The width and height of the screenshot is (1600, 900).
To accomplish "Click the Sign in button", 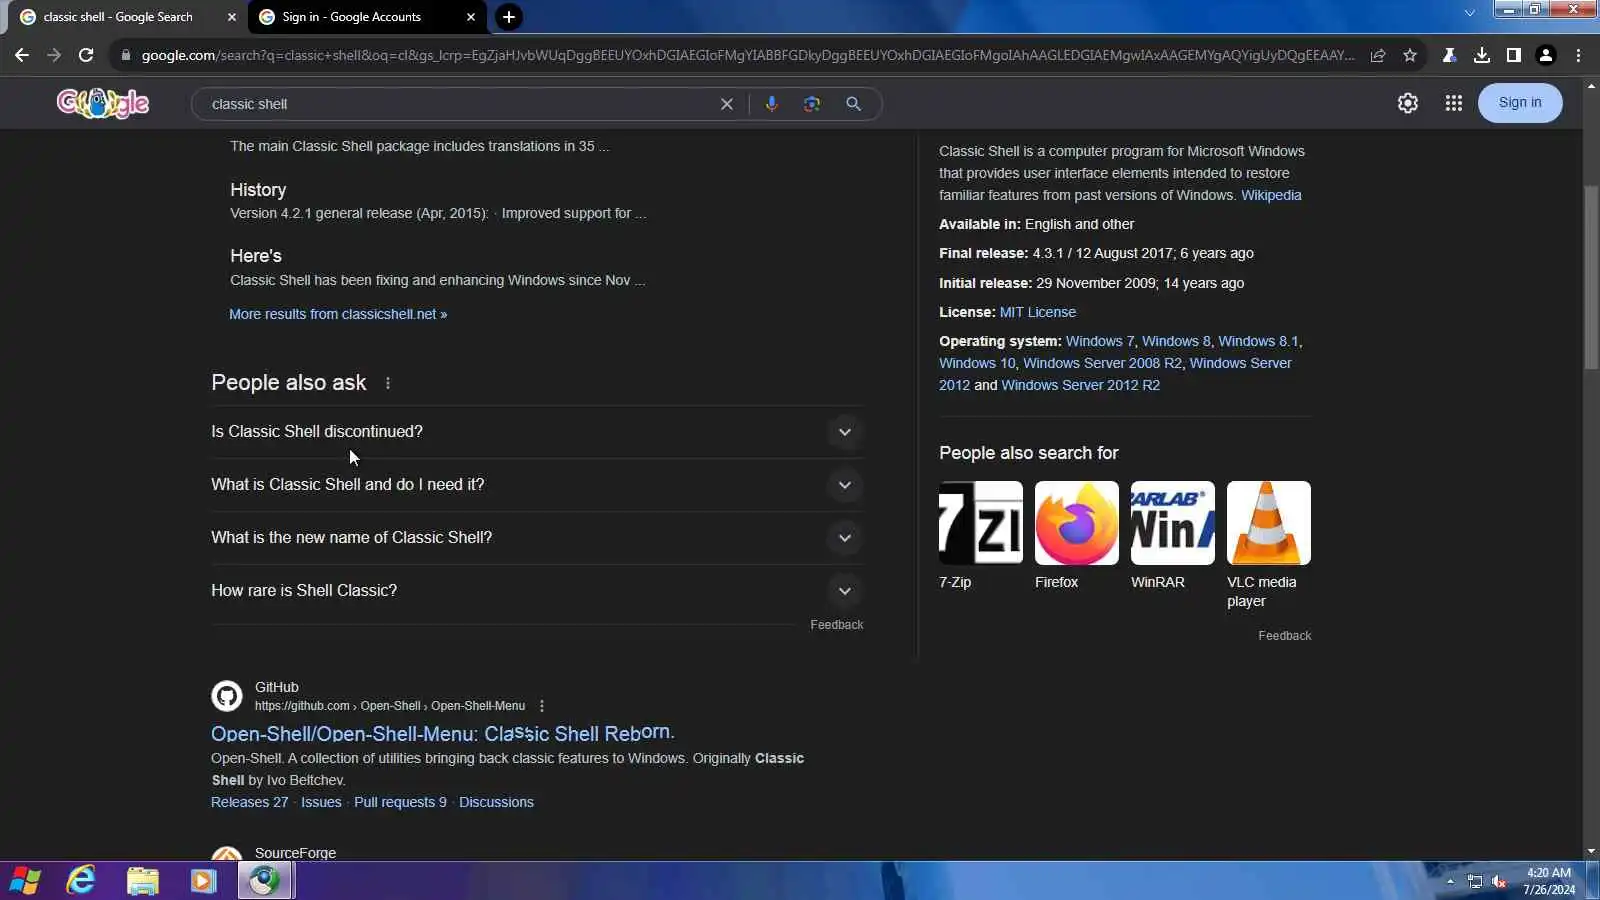I will pyautogui.click(x=1520, y=103).
